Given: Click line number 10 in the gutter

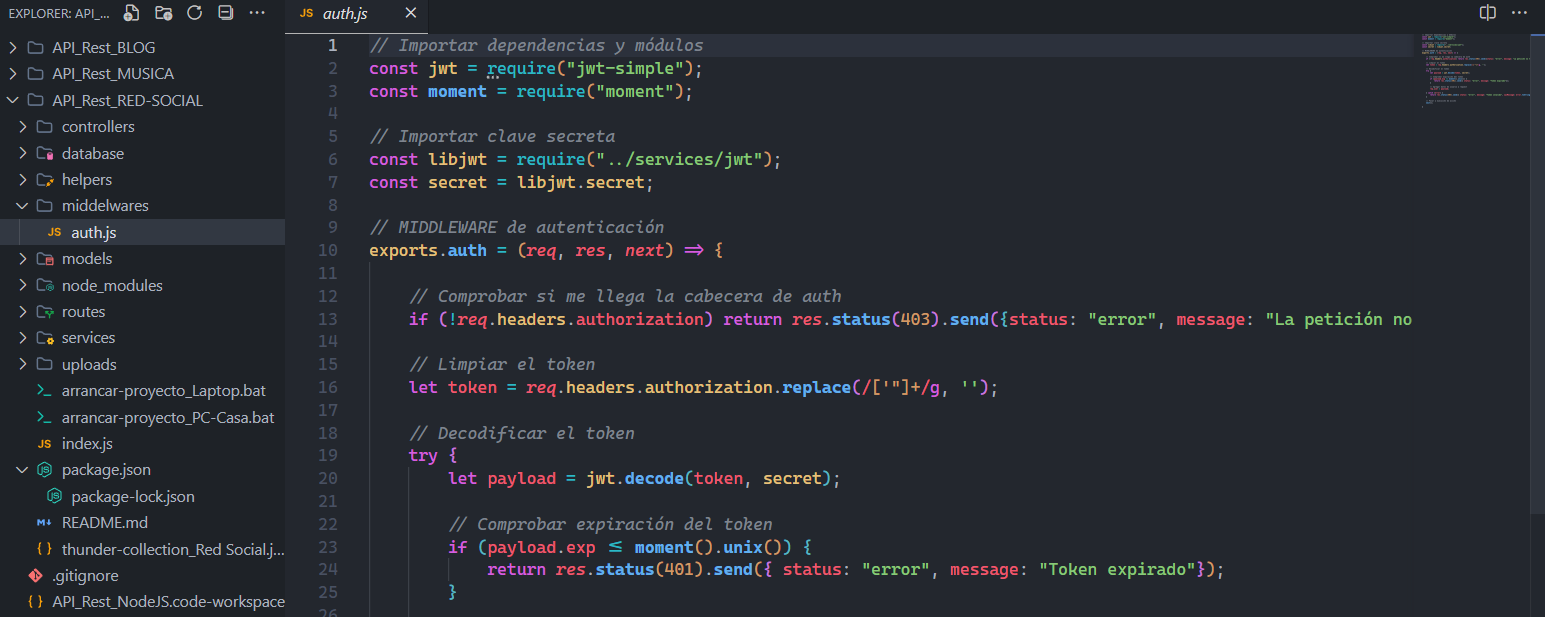Looking at the screenshot, I should coord(327,251).
